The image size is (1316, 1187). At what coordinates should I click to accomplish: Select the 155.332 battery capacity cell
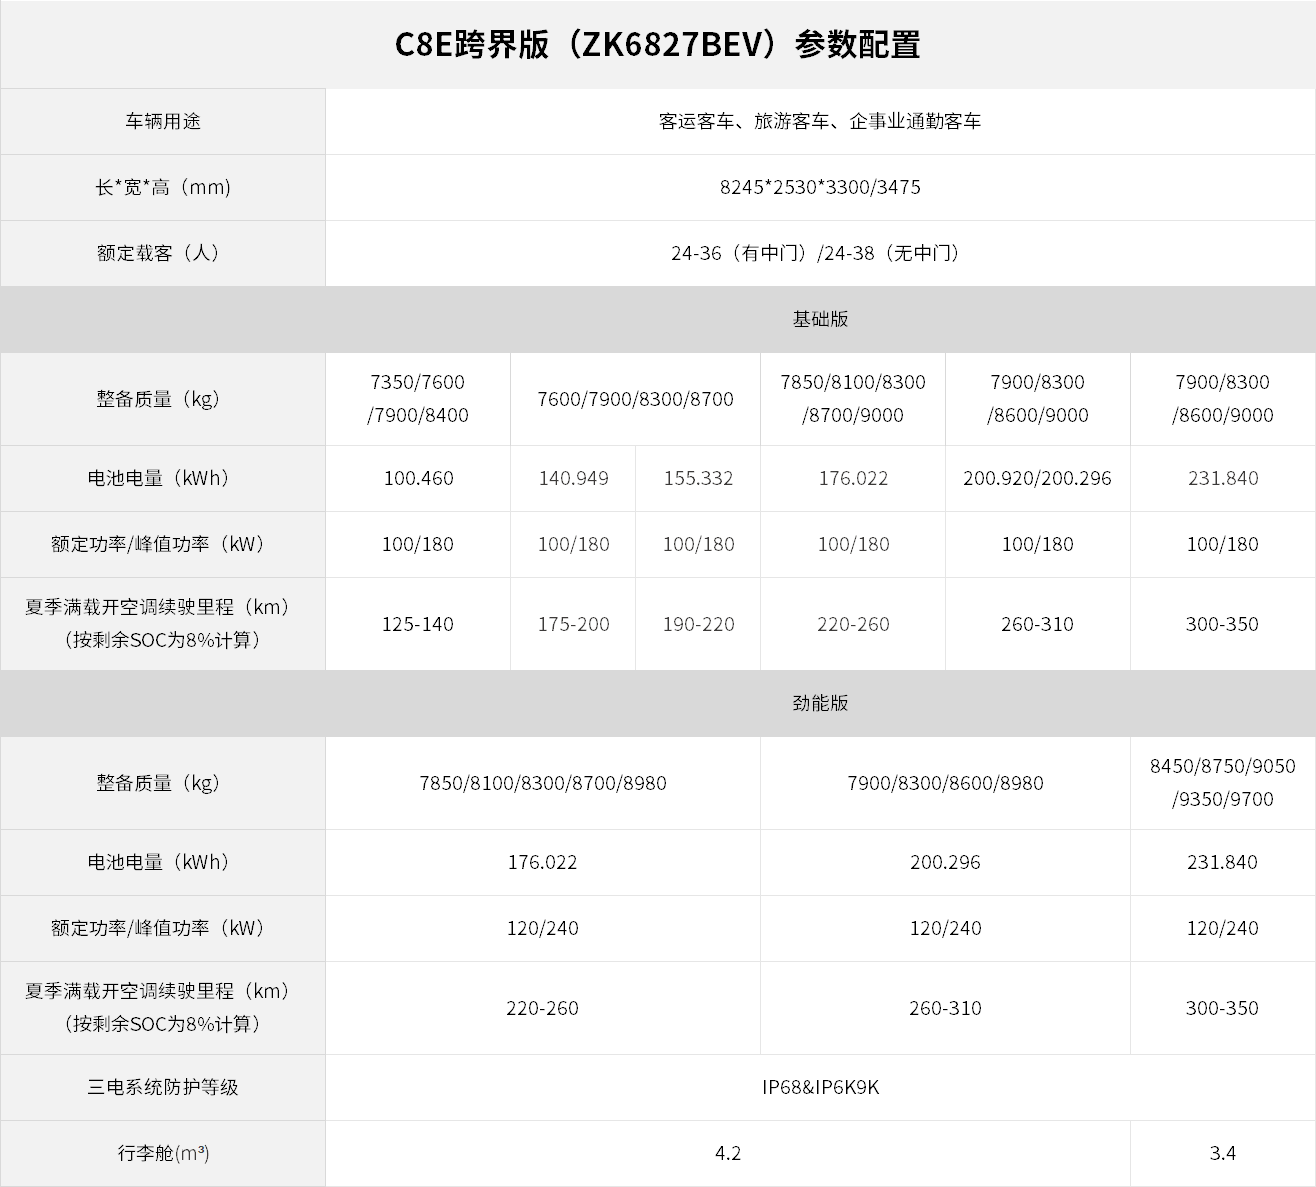pyautogui.click(x=698, y=478)
